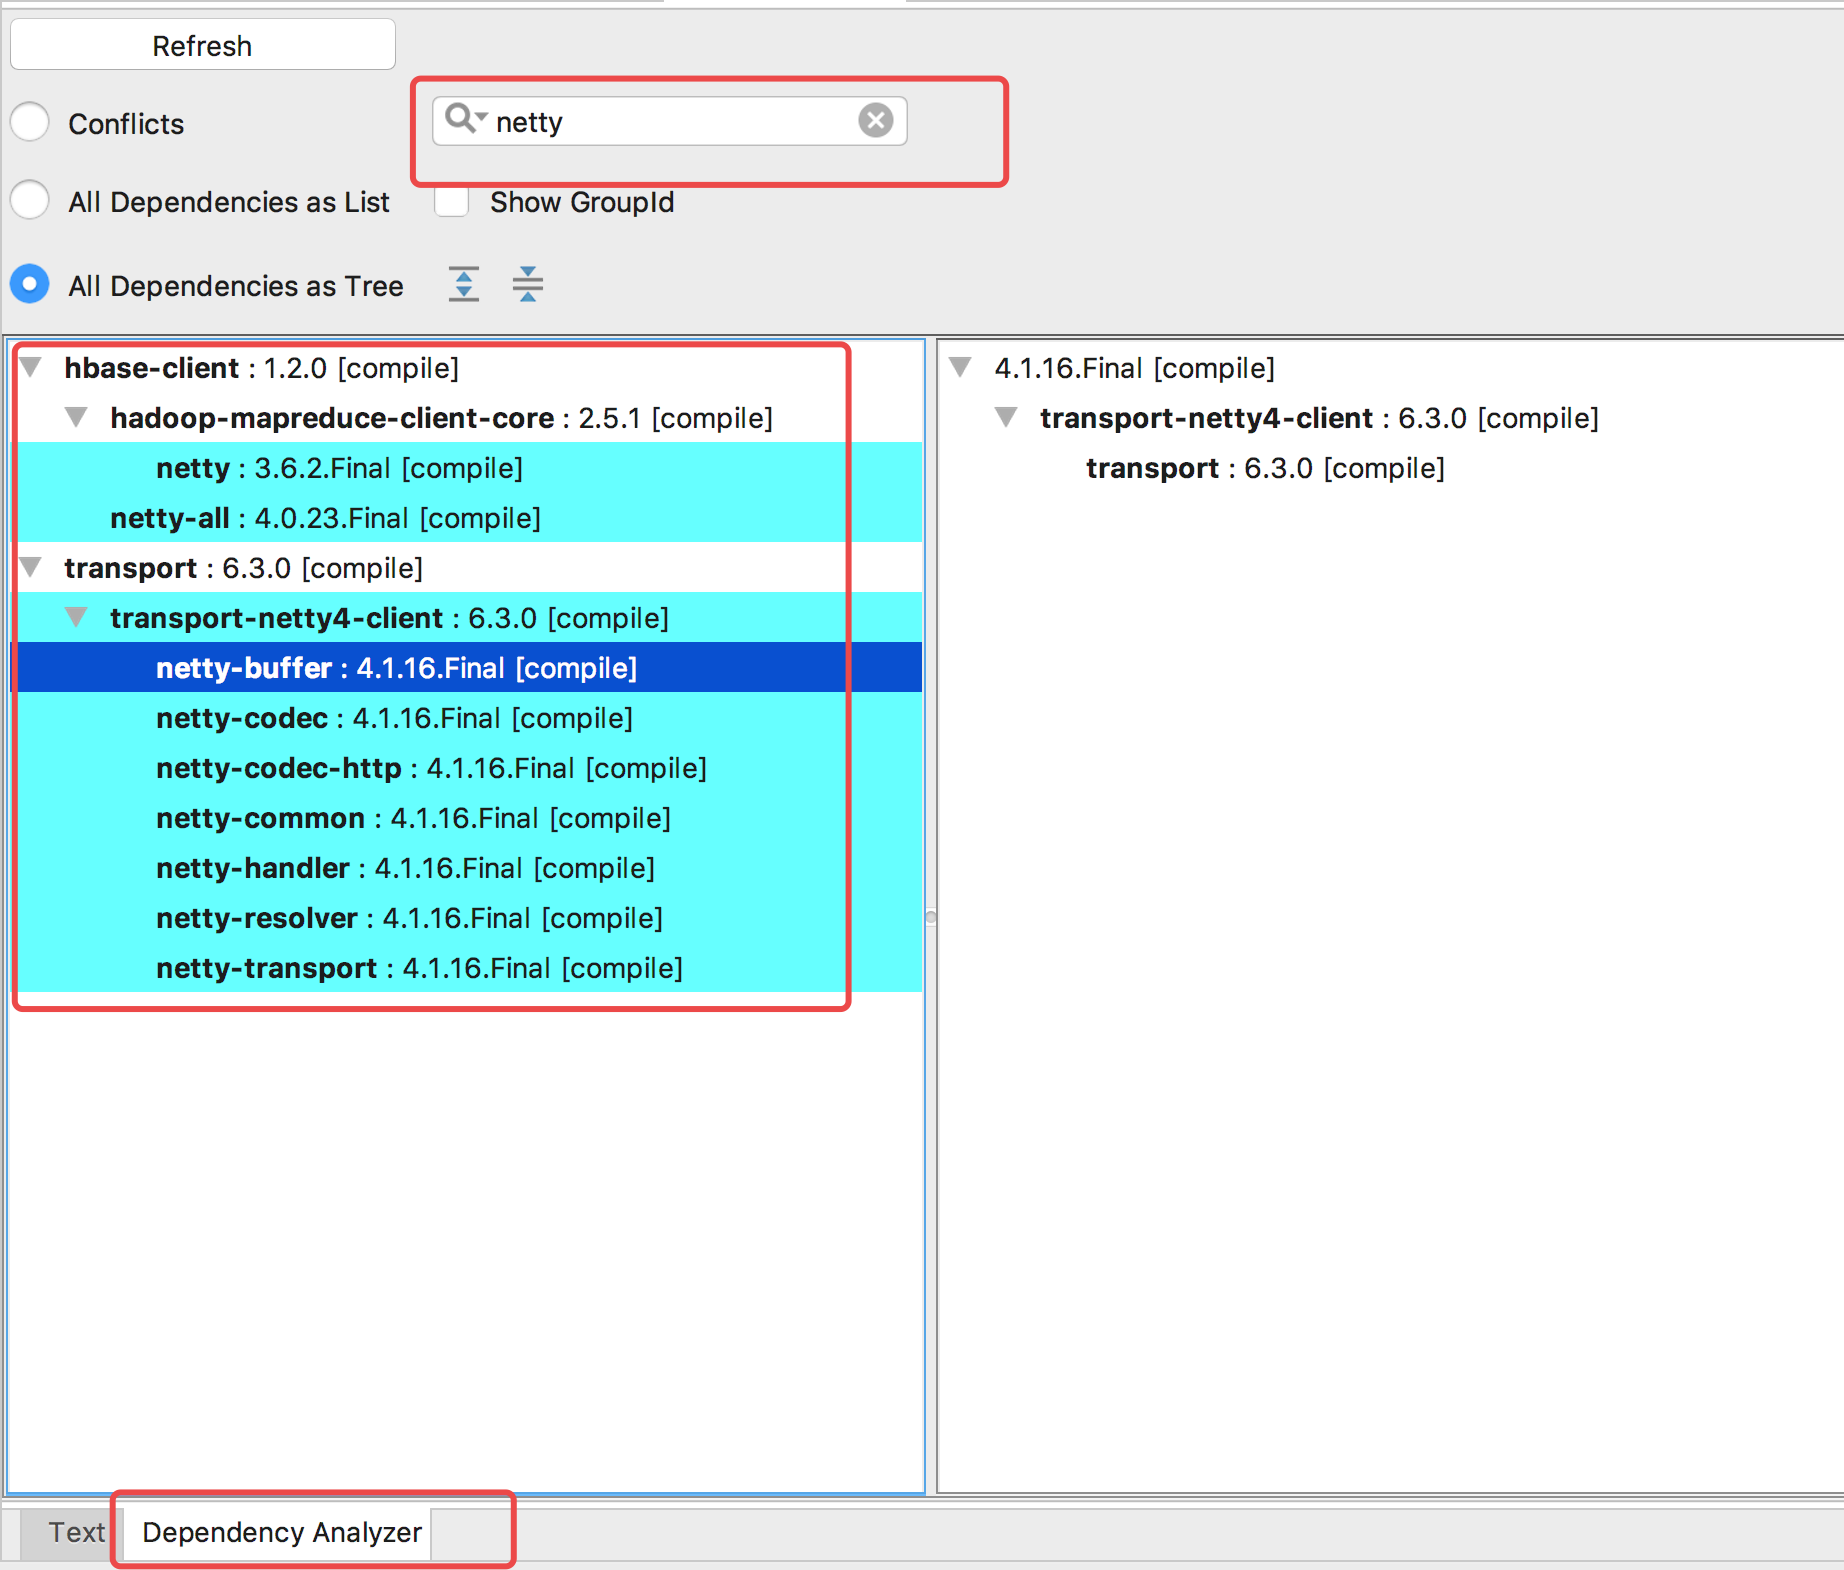The image size is (1844, 1570).
Task: Select transport : 6.3.0 row in left tree
Action: point(466,567)
